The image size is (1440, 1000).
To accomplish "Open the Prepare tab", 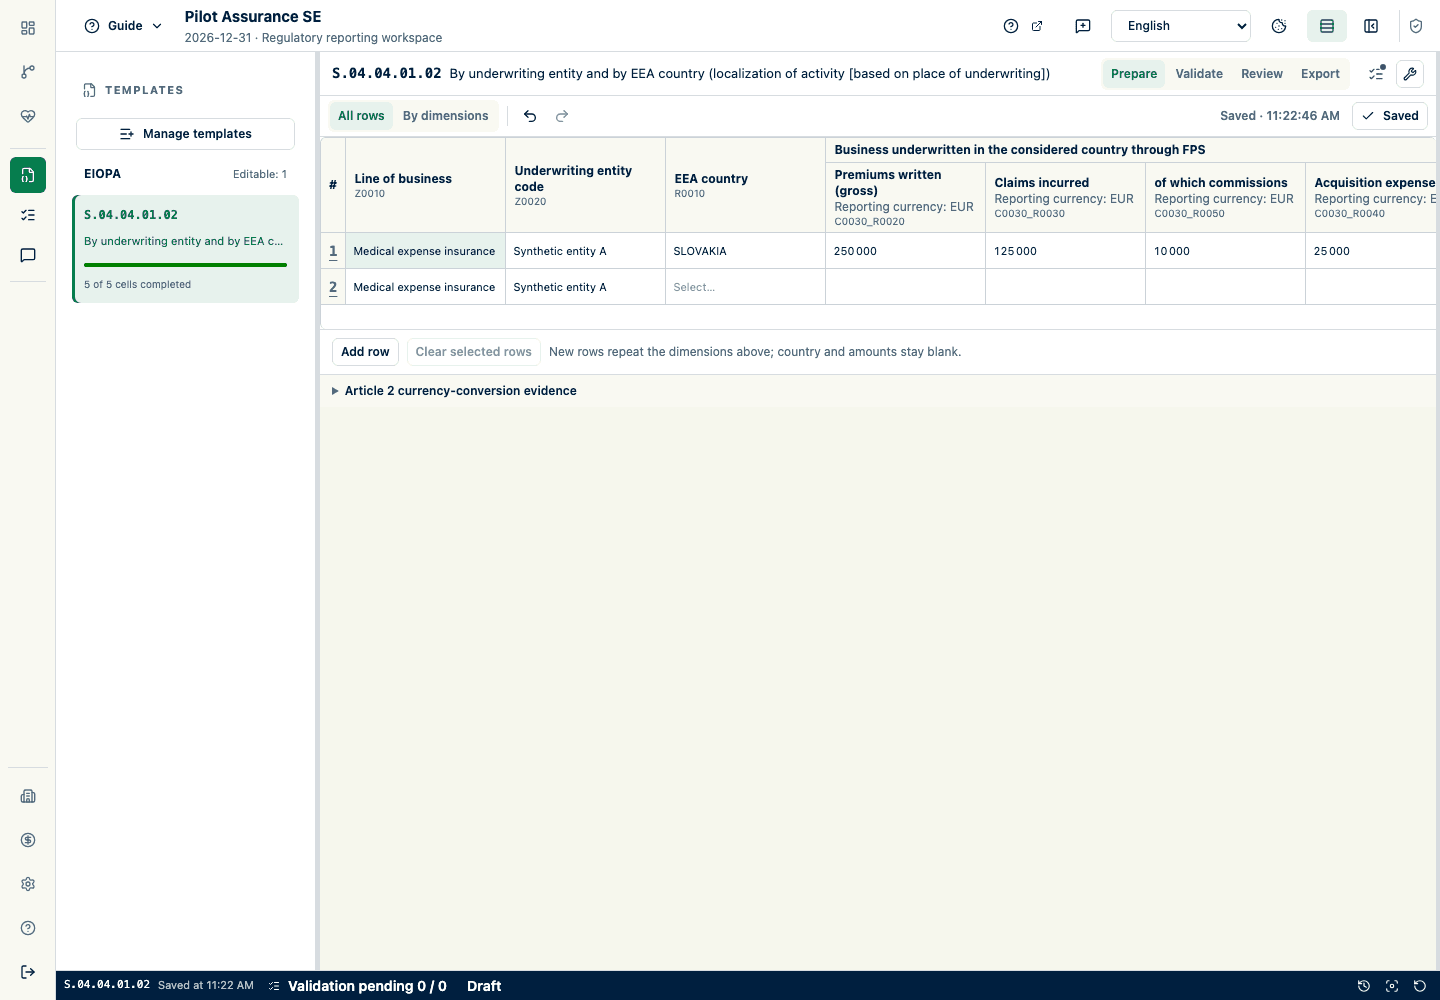I will coord(1134,74).
